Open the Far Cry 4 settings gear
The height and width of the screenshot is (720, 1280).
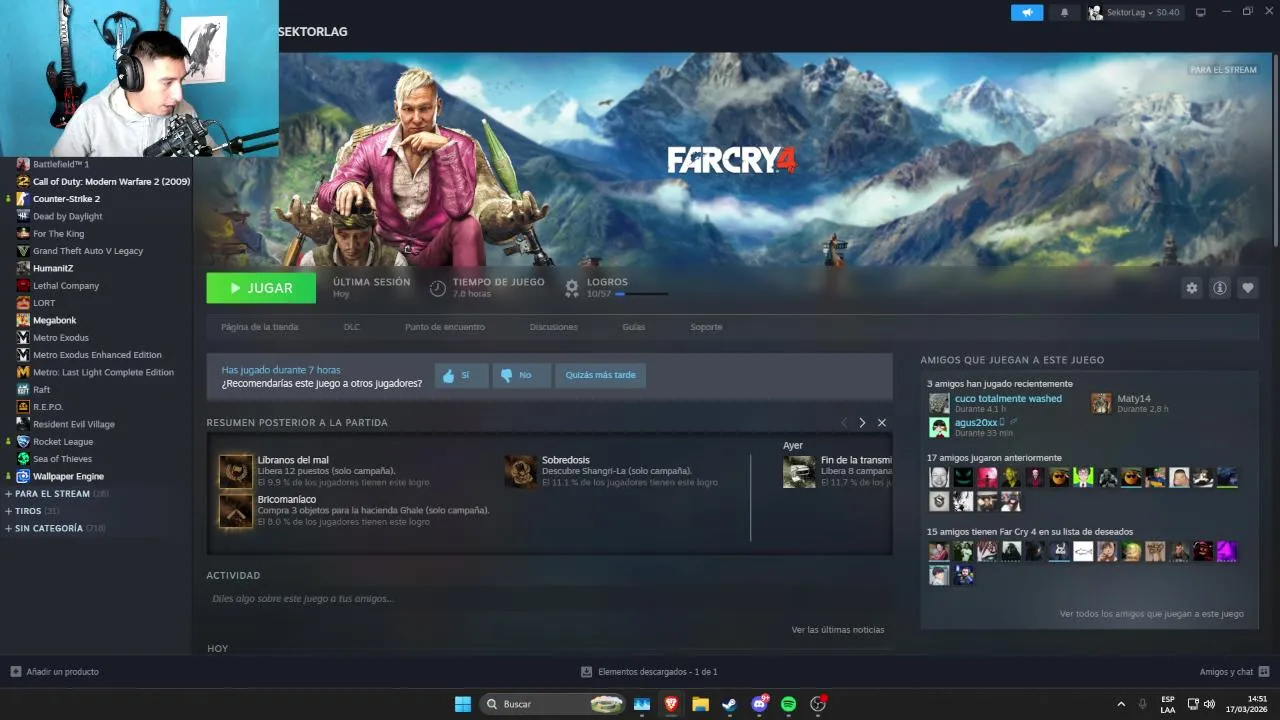(1192, 288)
